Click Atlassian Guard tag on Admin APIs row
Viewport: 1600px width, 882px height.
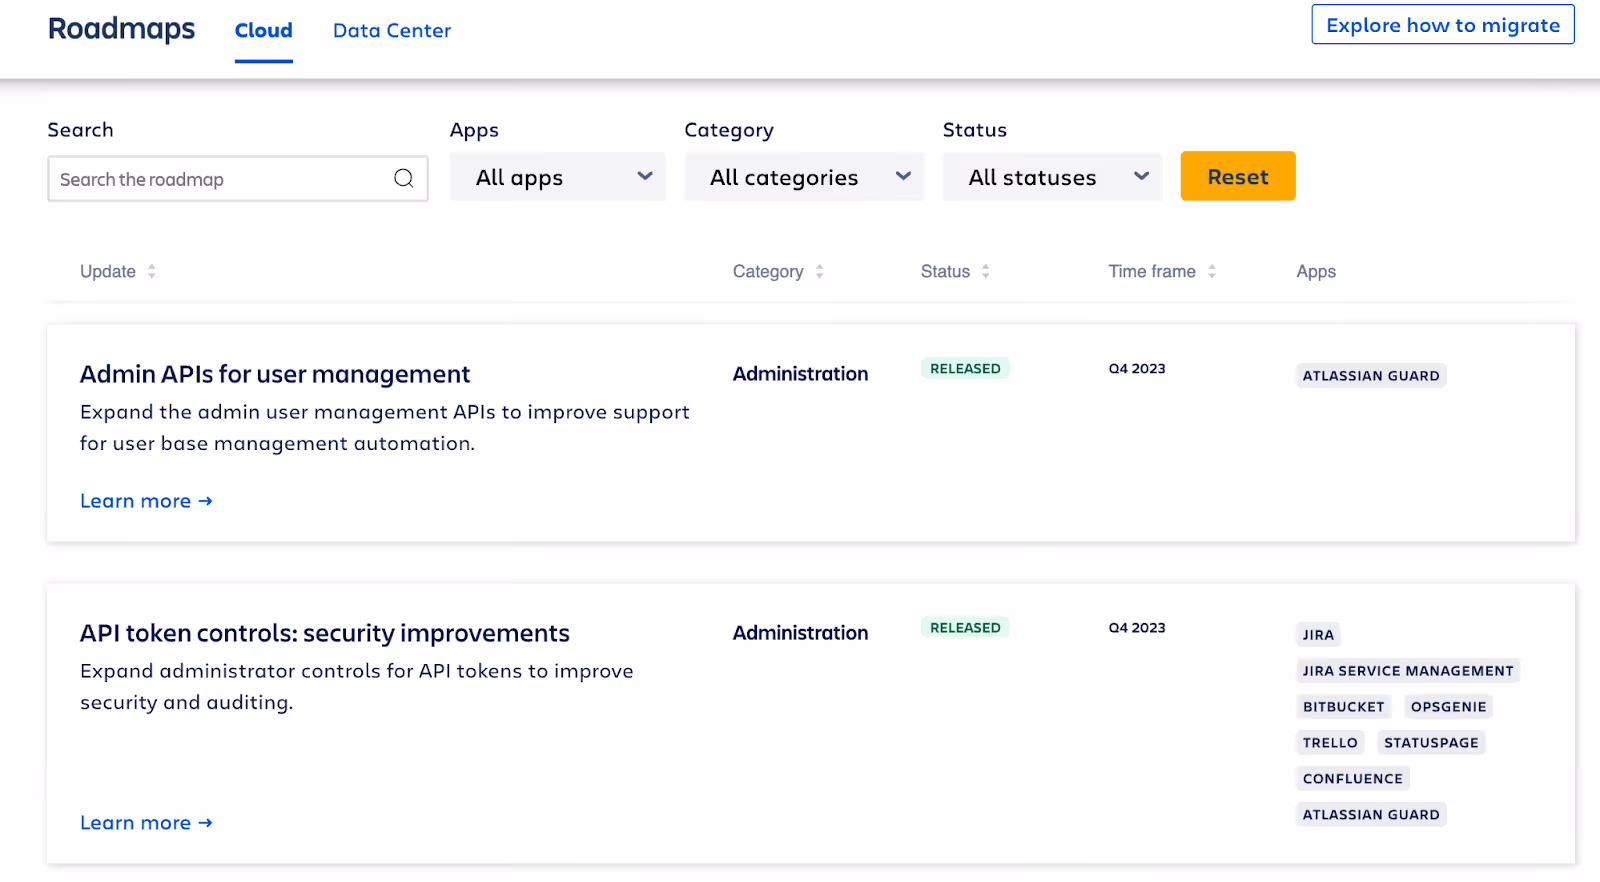1371,376
